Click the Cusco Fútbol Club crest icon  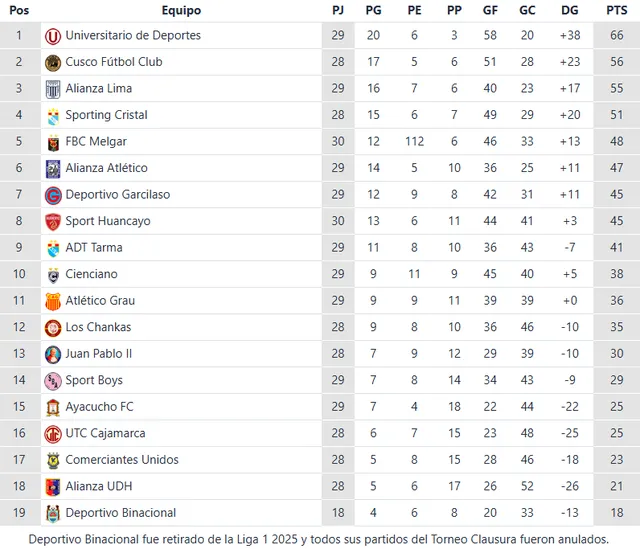click(53, 62)
